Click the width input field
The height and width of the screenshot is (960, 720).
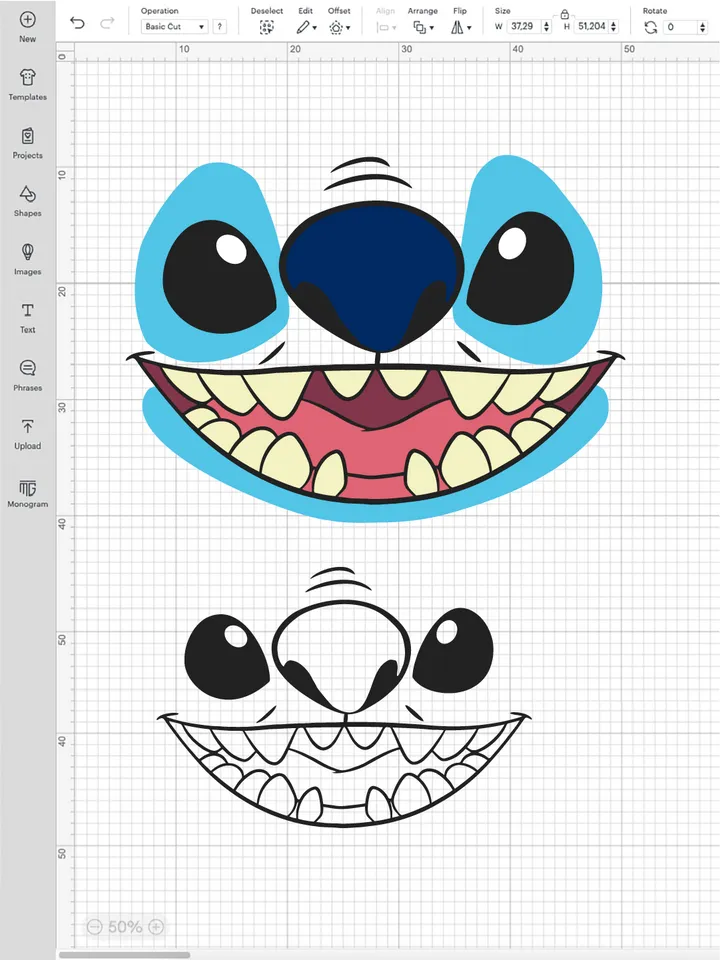[x=521, y=27]
